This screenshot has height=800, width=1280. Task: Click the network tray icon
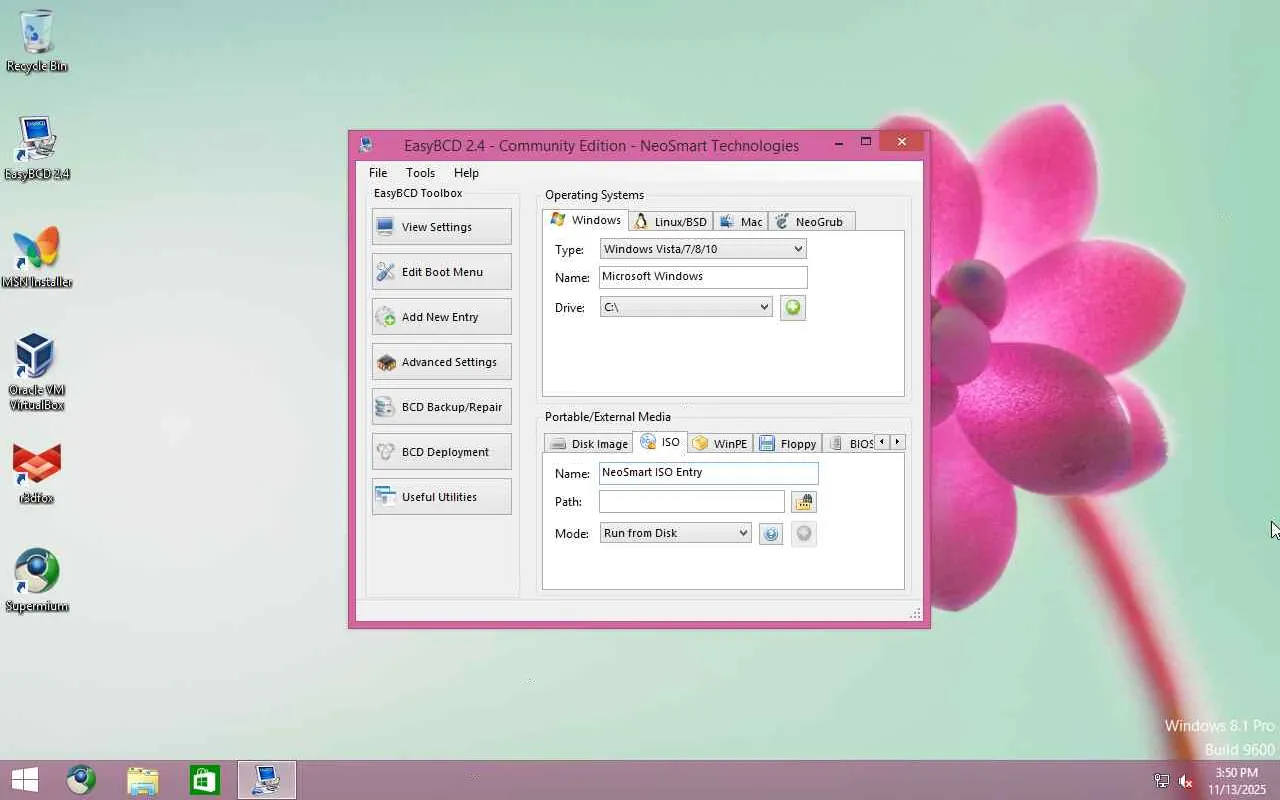tap(1162, 781)
